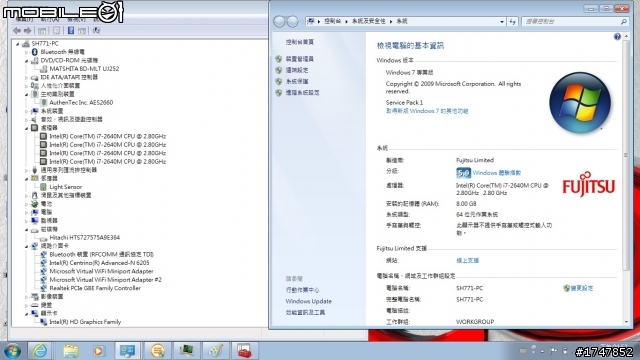Open 系統保護 system protection link
The image size is (640, 360).
coord(297,82)
